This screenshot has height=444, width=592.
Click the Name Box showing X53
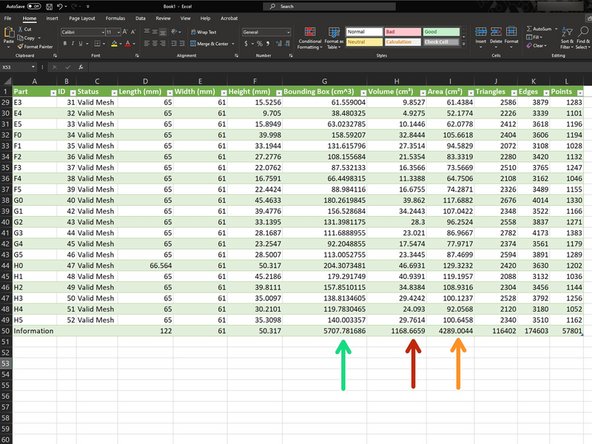coord(18,67)
